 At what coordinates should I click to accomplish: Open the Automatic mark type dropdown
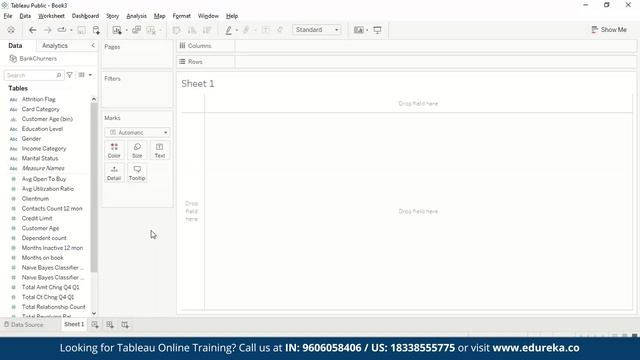[x=137, y=132]
